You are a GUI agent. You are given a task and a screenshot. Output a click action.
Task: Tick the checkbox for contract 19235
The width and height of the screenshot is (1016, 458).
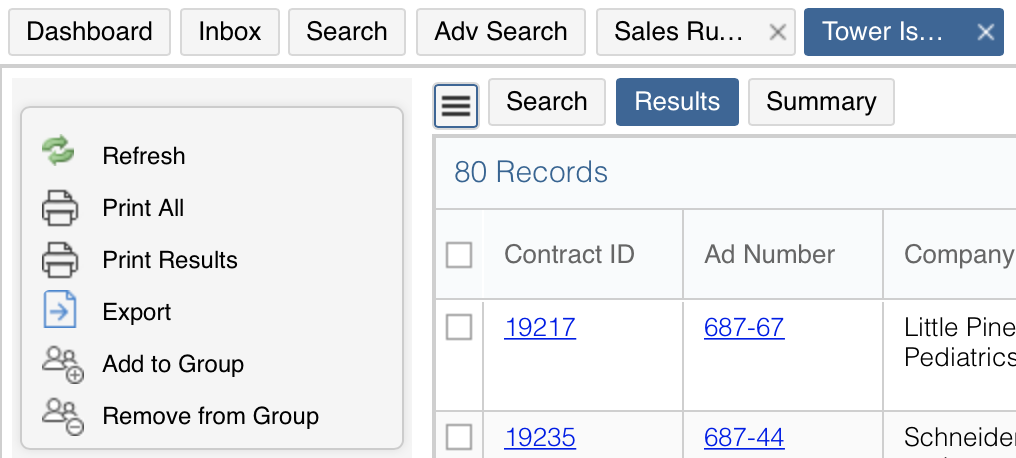(x=459, y=438)
